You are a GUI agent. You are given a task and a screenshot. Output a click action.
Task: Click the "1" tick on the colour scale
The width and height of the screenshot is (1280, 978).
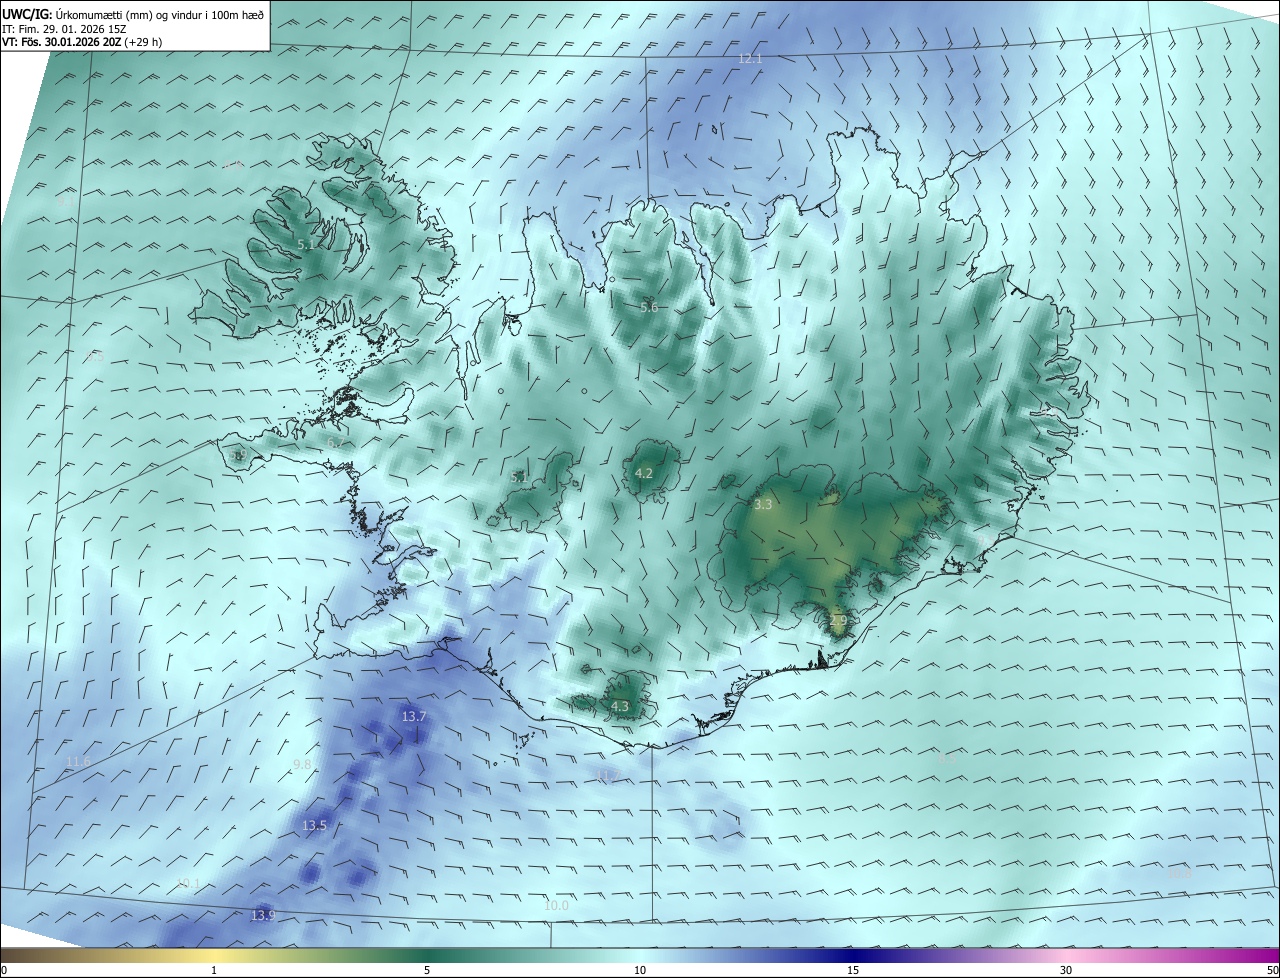pyautogui.click(x=214, y=971)
